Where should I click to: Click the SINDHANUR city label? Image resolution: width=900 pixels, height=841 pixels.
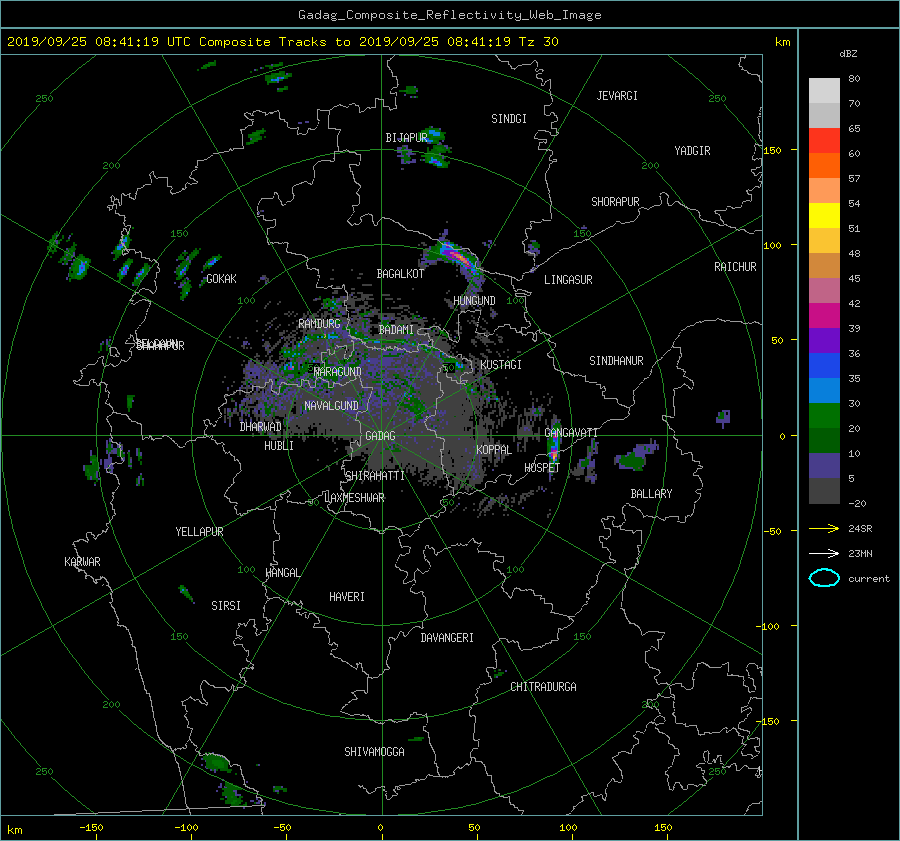[x=616, y=361]
